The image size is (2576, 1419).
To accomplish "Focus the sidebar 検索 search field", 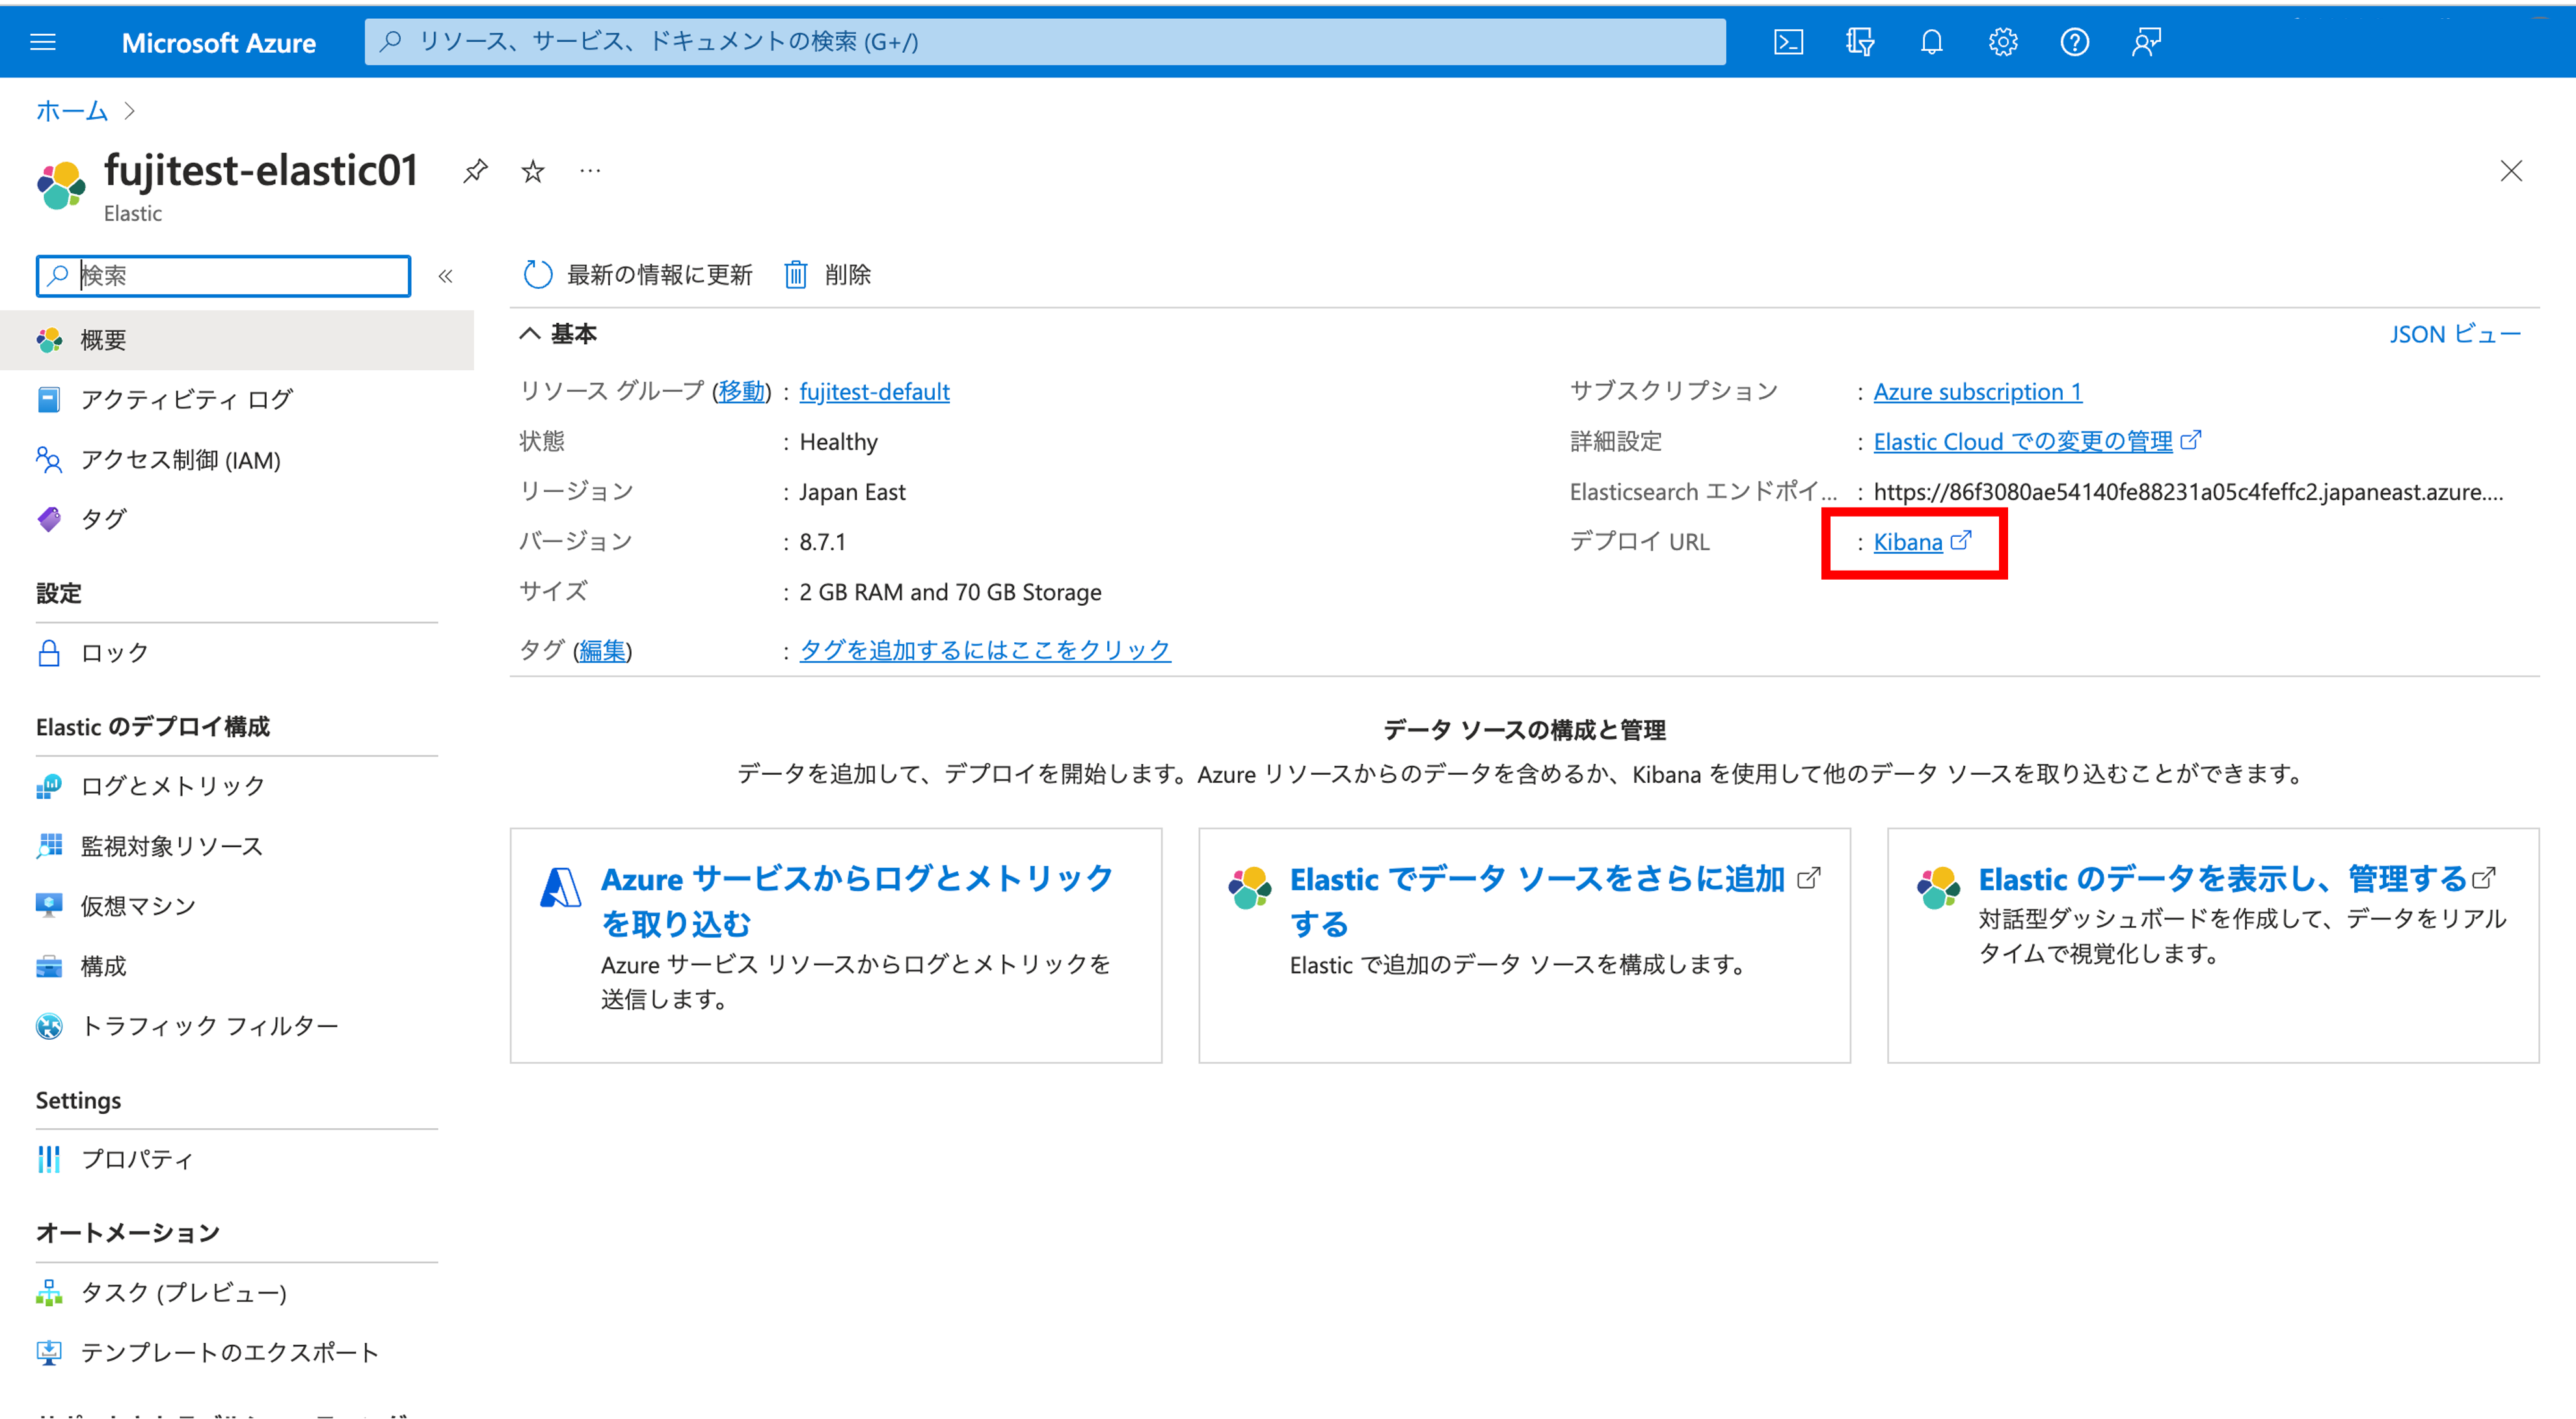I will [x=223, y=276].
